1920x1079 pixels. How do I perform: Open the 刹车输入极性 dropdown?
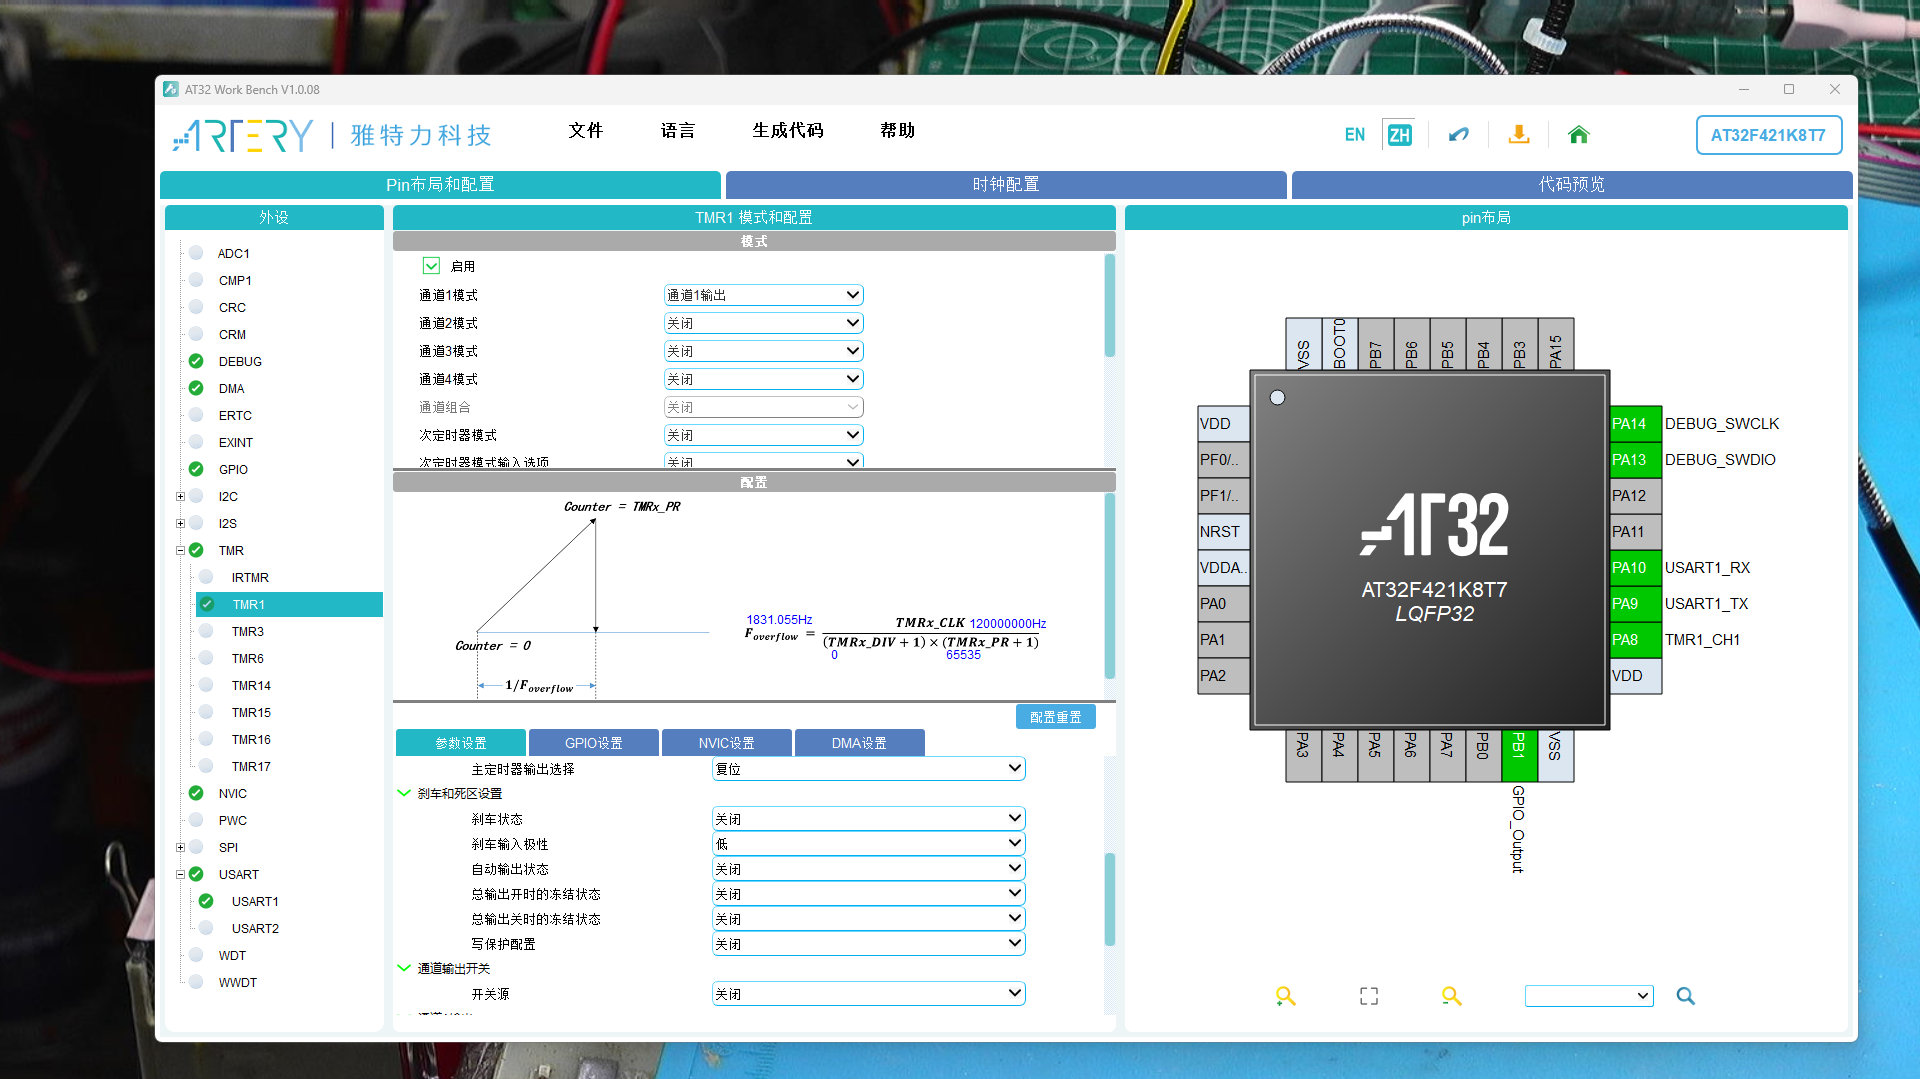(868, 844)
